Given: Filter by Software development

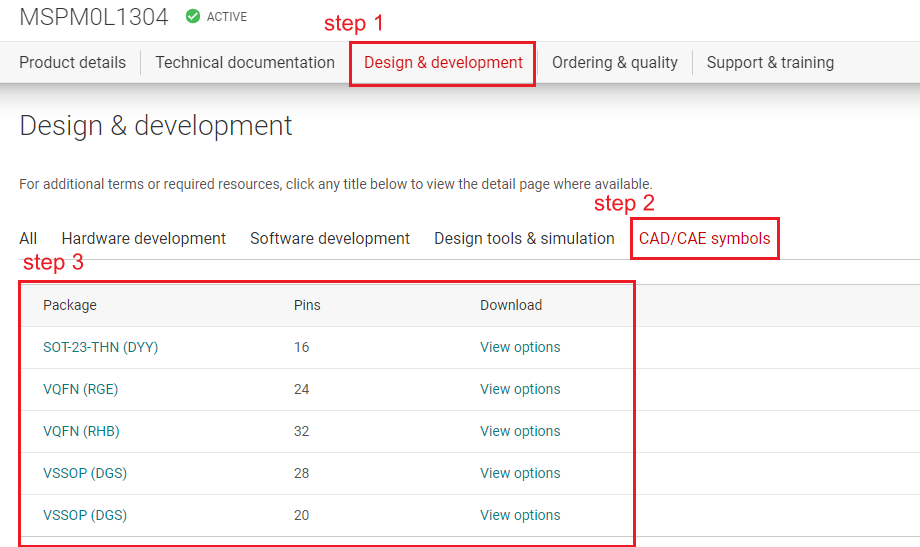Looking at the screenshot, I should [330, 238].
